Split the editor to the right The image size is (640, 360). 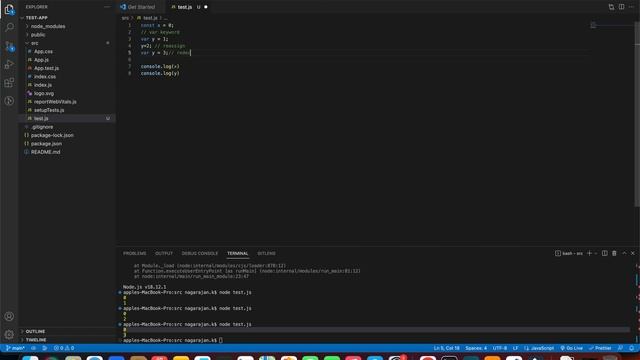coord(621,7)
